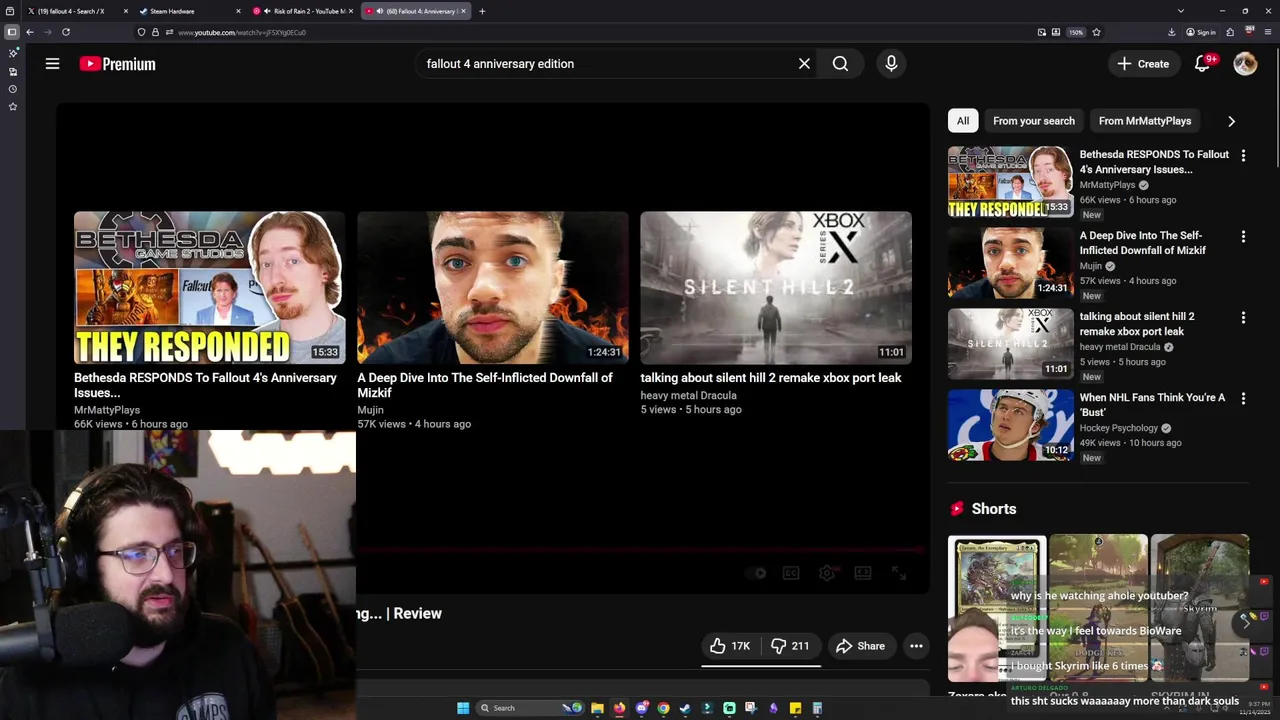The width and height of the screenshot is (1280, 720).
Task: Toggle closed captions in player
Action: 791,573
